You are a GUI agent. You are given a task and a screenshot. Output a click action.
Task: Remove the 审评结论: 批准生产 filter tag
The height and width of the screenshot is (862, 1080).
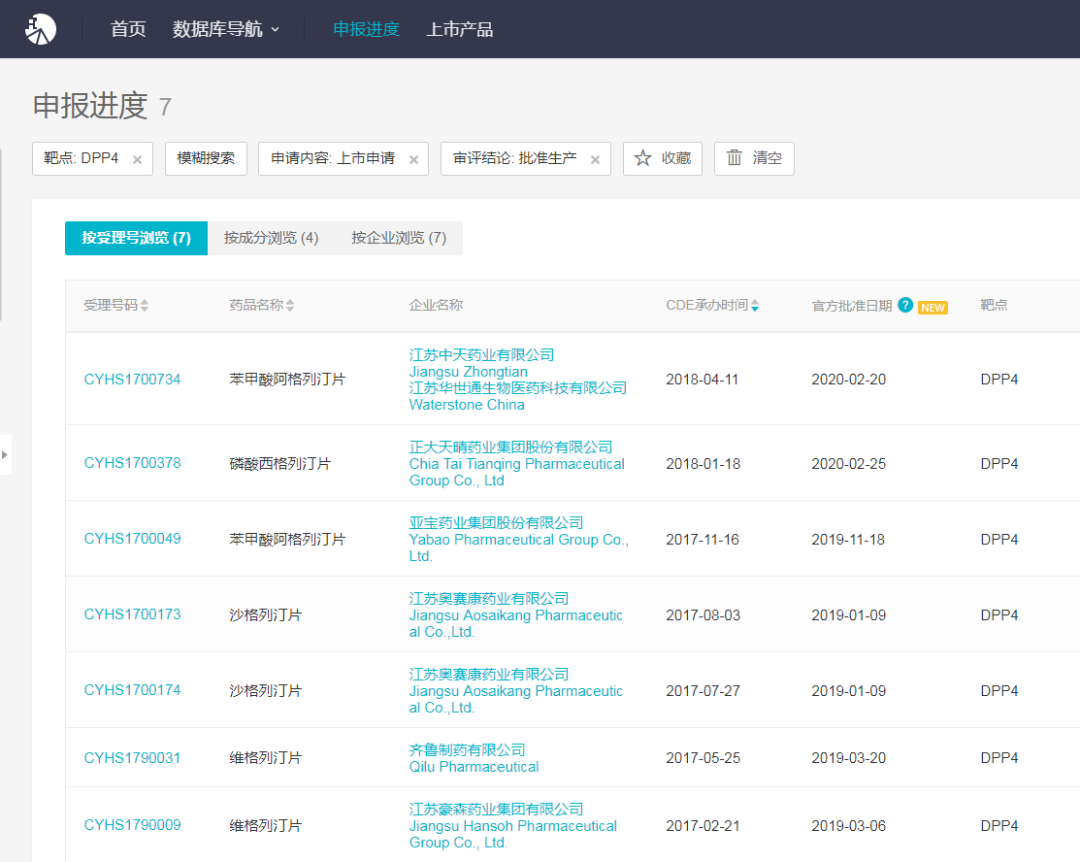[595, 160]
